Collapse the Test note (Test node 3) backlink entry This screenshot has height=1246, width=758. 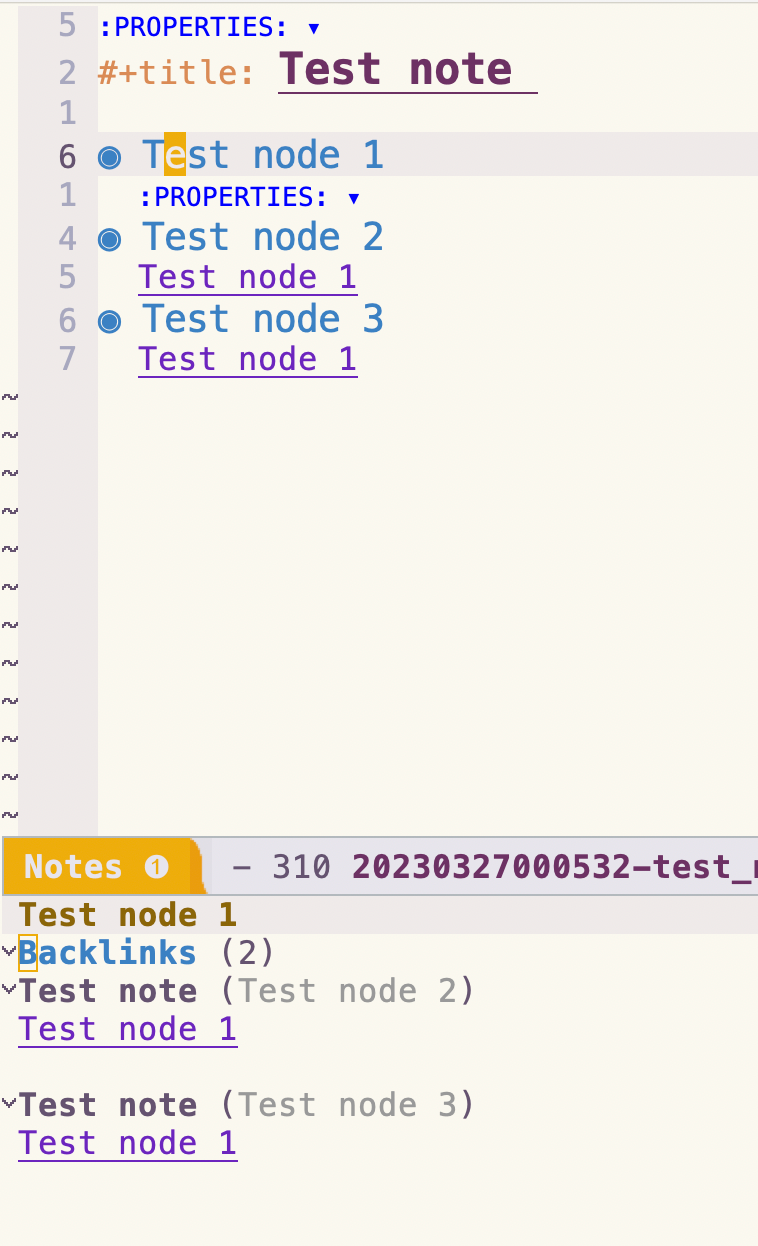coord(9,1103)
